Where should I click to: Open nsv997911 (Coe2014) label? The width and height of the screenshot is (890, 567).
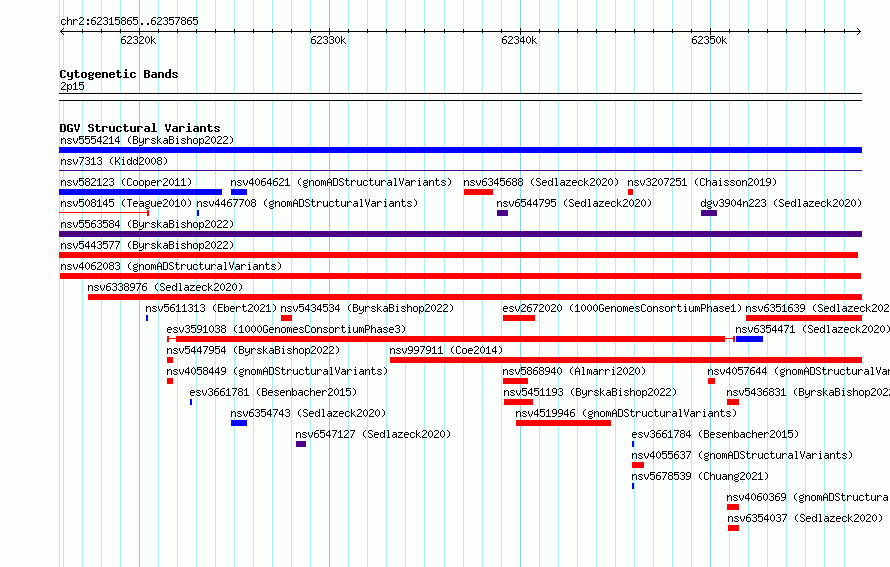click(x=446, y=350)
